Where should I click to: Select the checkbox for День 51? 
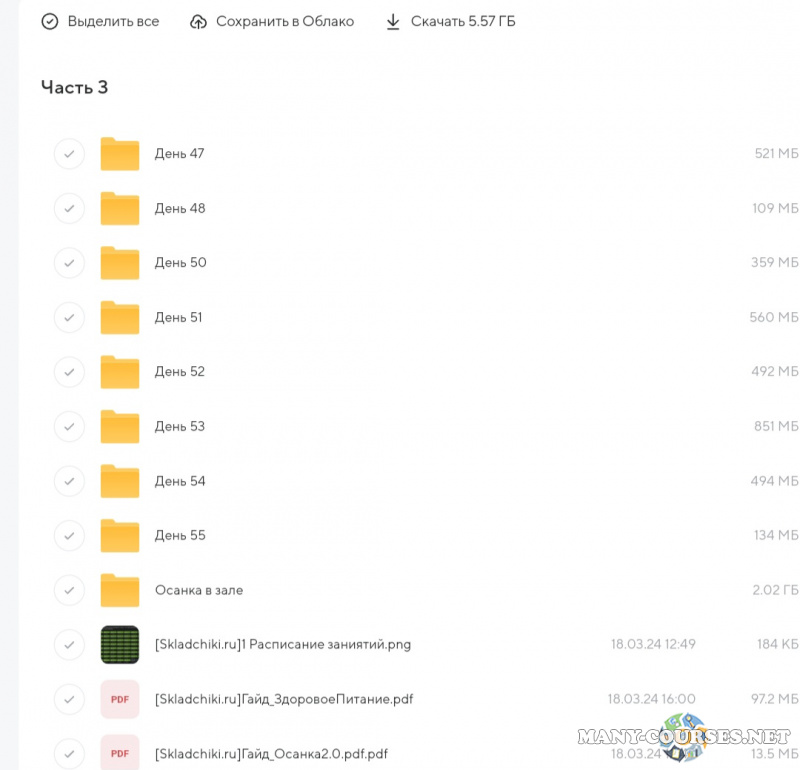(69, 318)
